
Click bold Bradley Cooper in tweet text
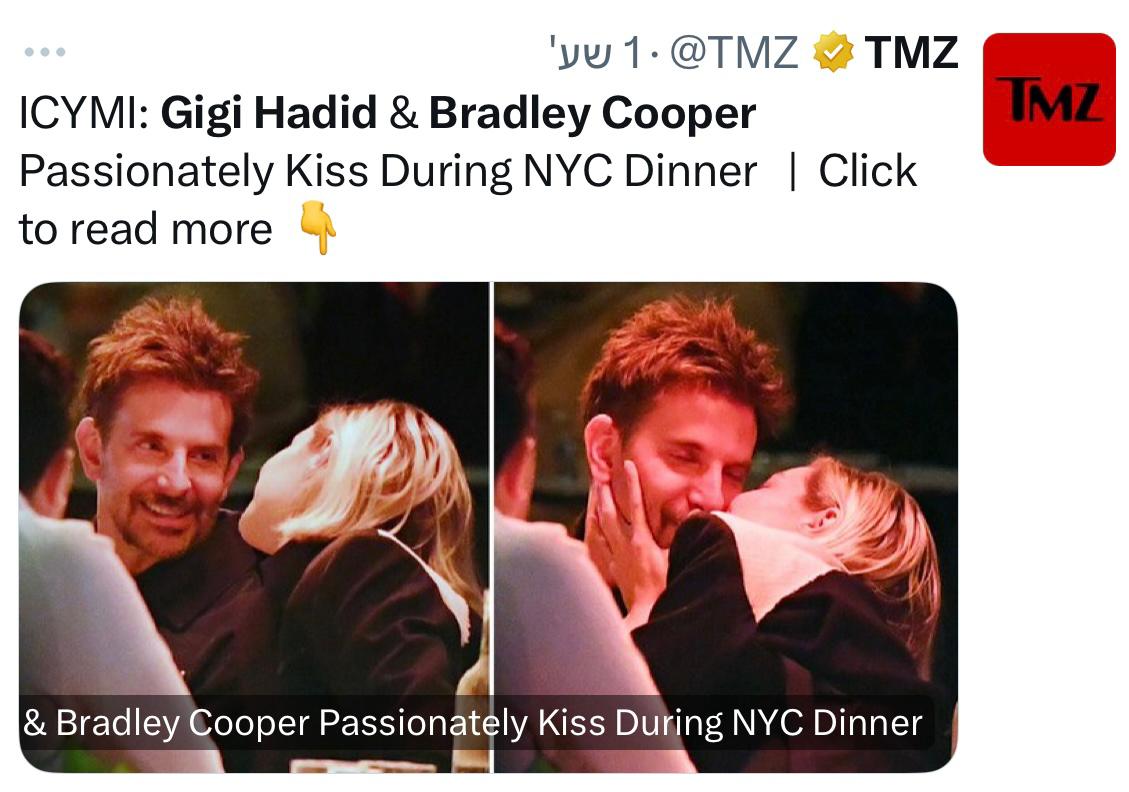point(592,114)
